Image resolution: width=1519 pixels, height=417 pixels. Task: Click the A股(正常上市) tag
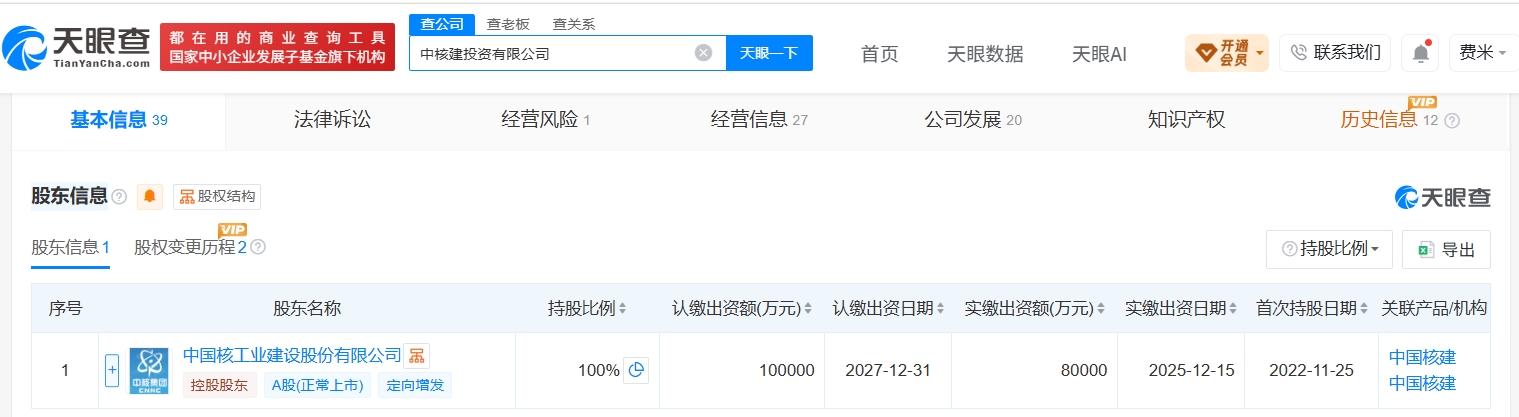tap(317, 385)
